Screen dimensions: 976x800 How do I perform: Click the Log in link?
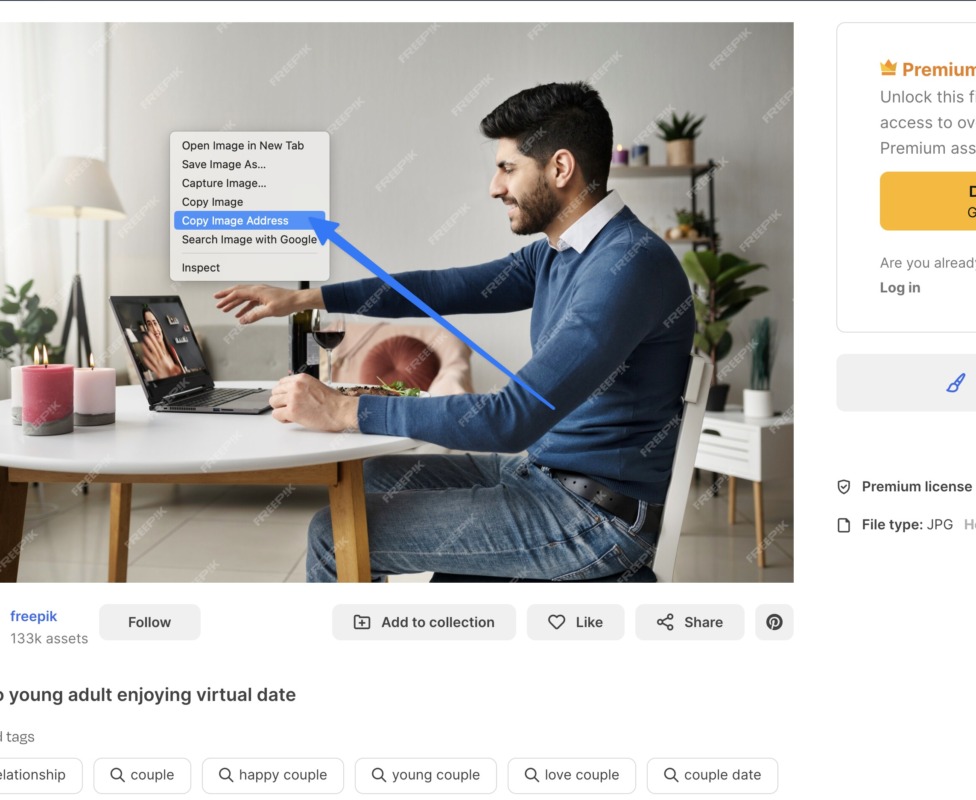899,288
